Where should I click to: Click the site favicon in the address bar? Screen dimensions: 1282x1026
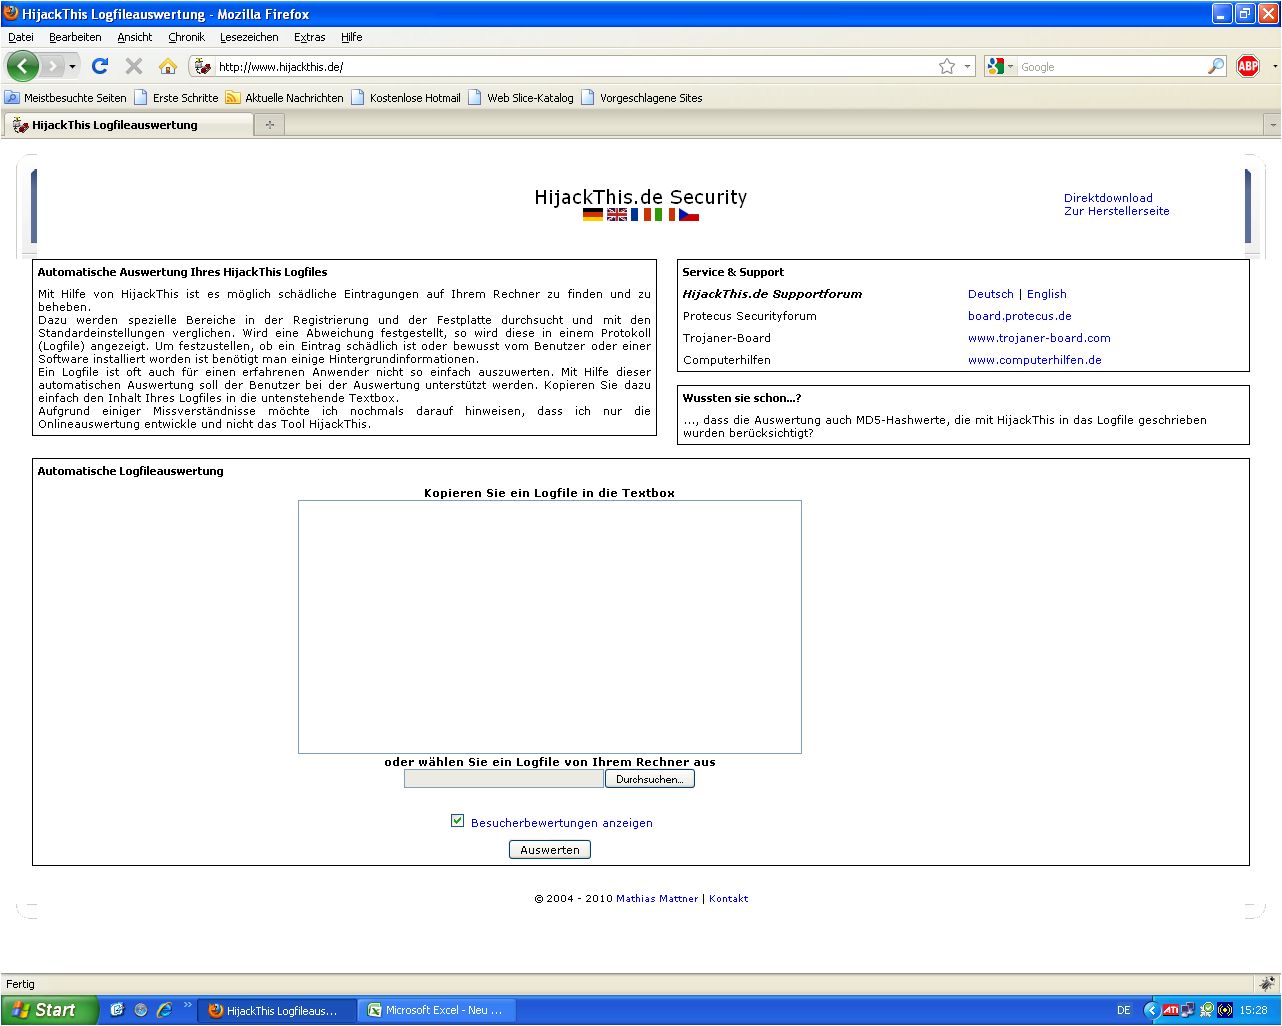[202, 67]
